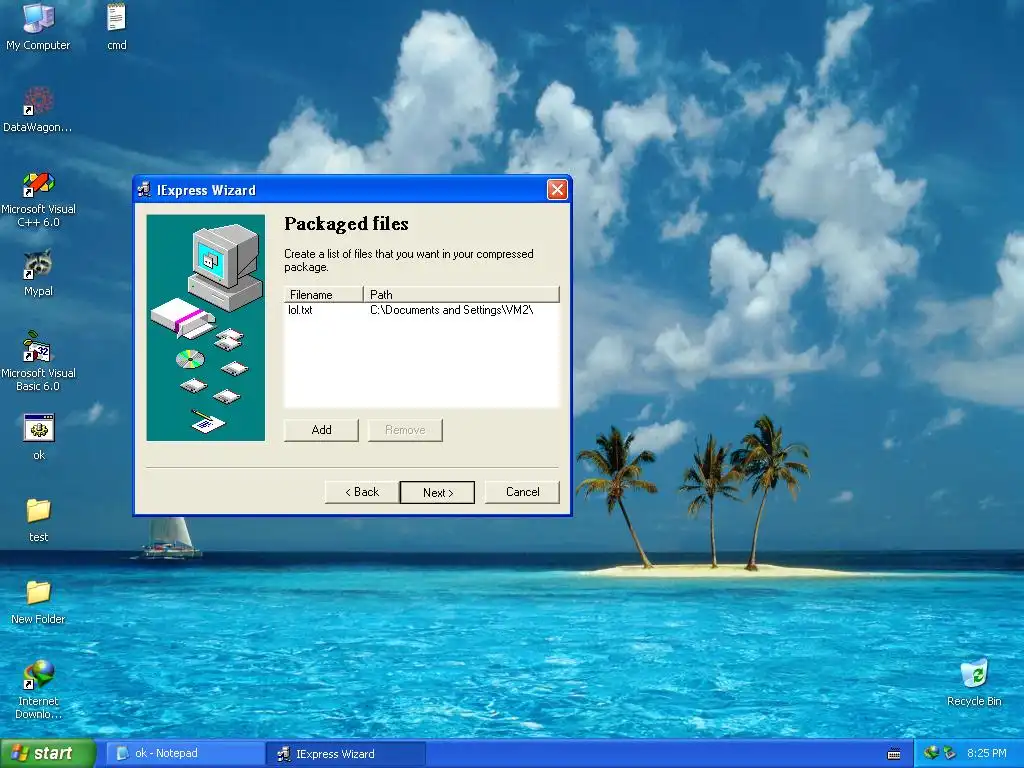Open the Windows start menu
1024x768 pixels.
47,754
